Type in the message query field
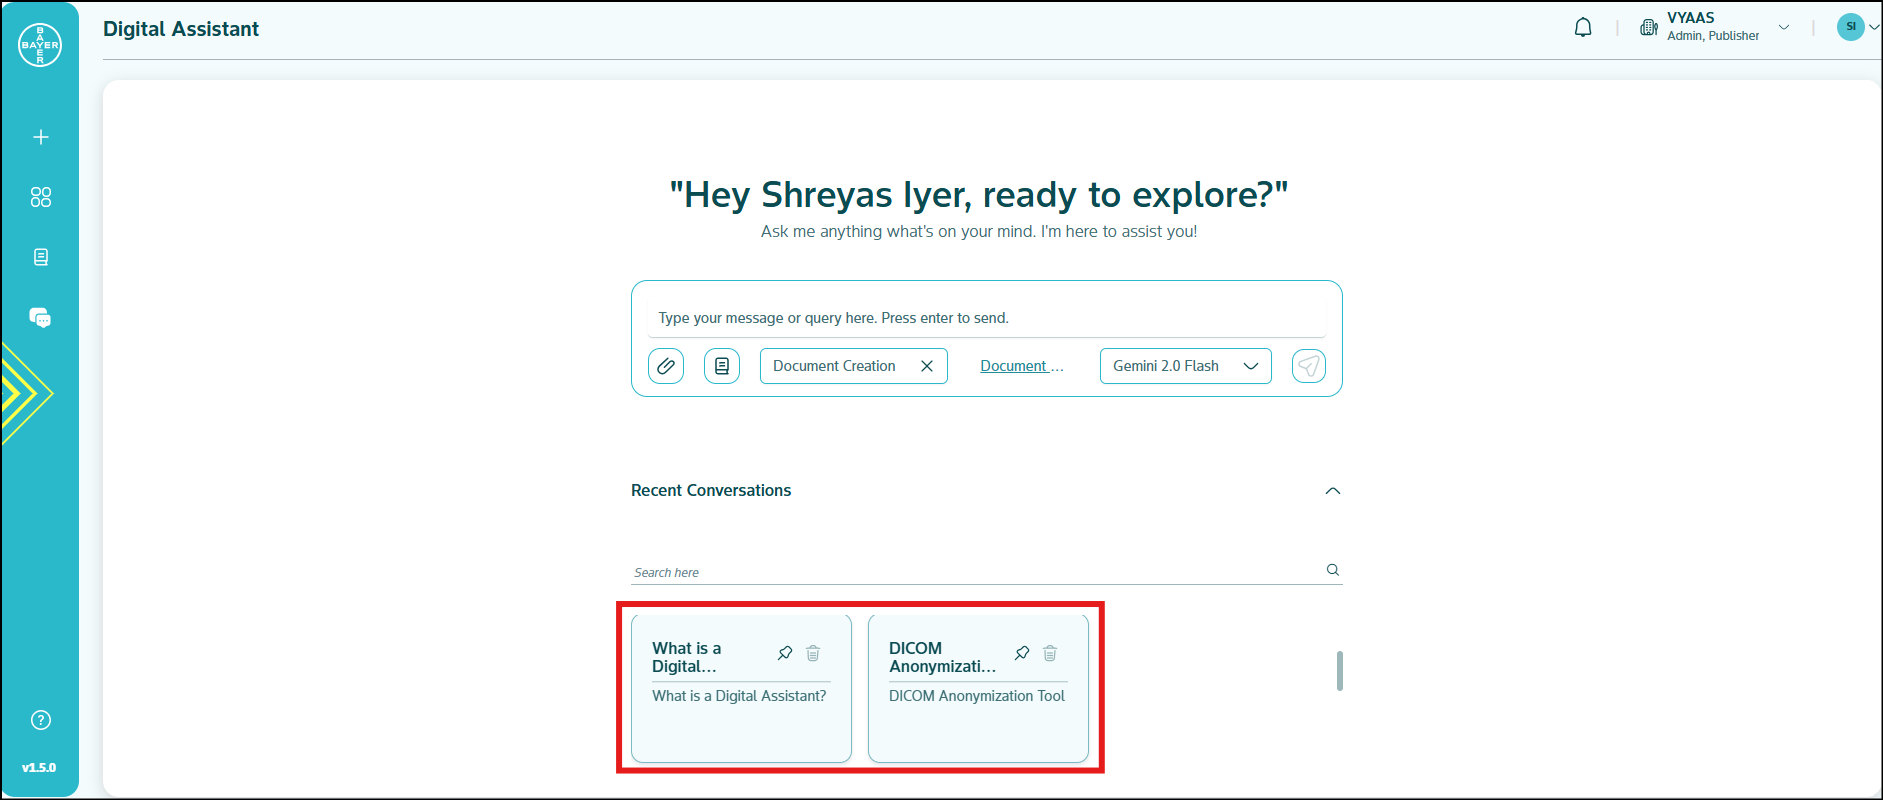 (985, 318)
